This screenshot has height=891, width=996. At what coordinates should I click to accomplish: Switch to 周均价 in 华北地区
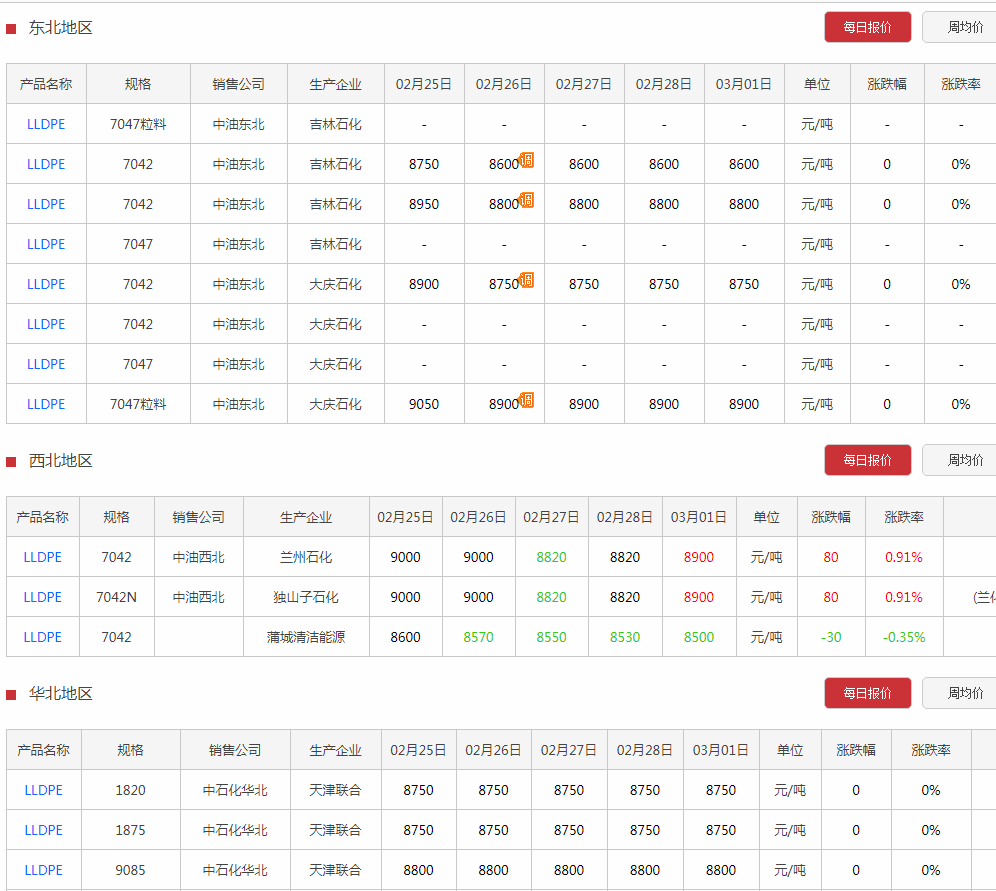click(964, 693)
